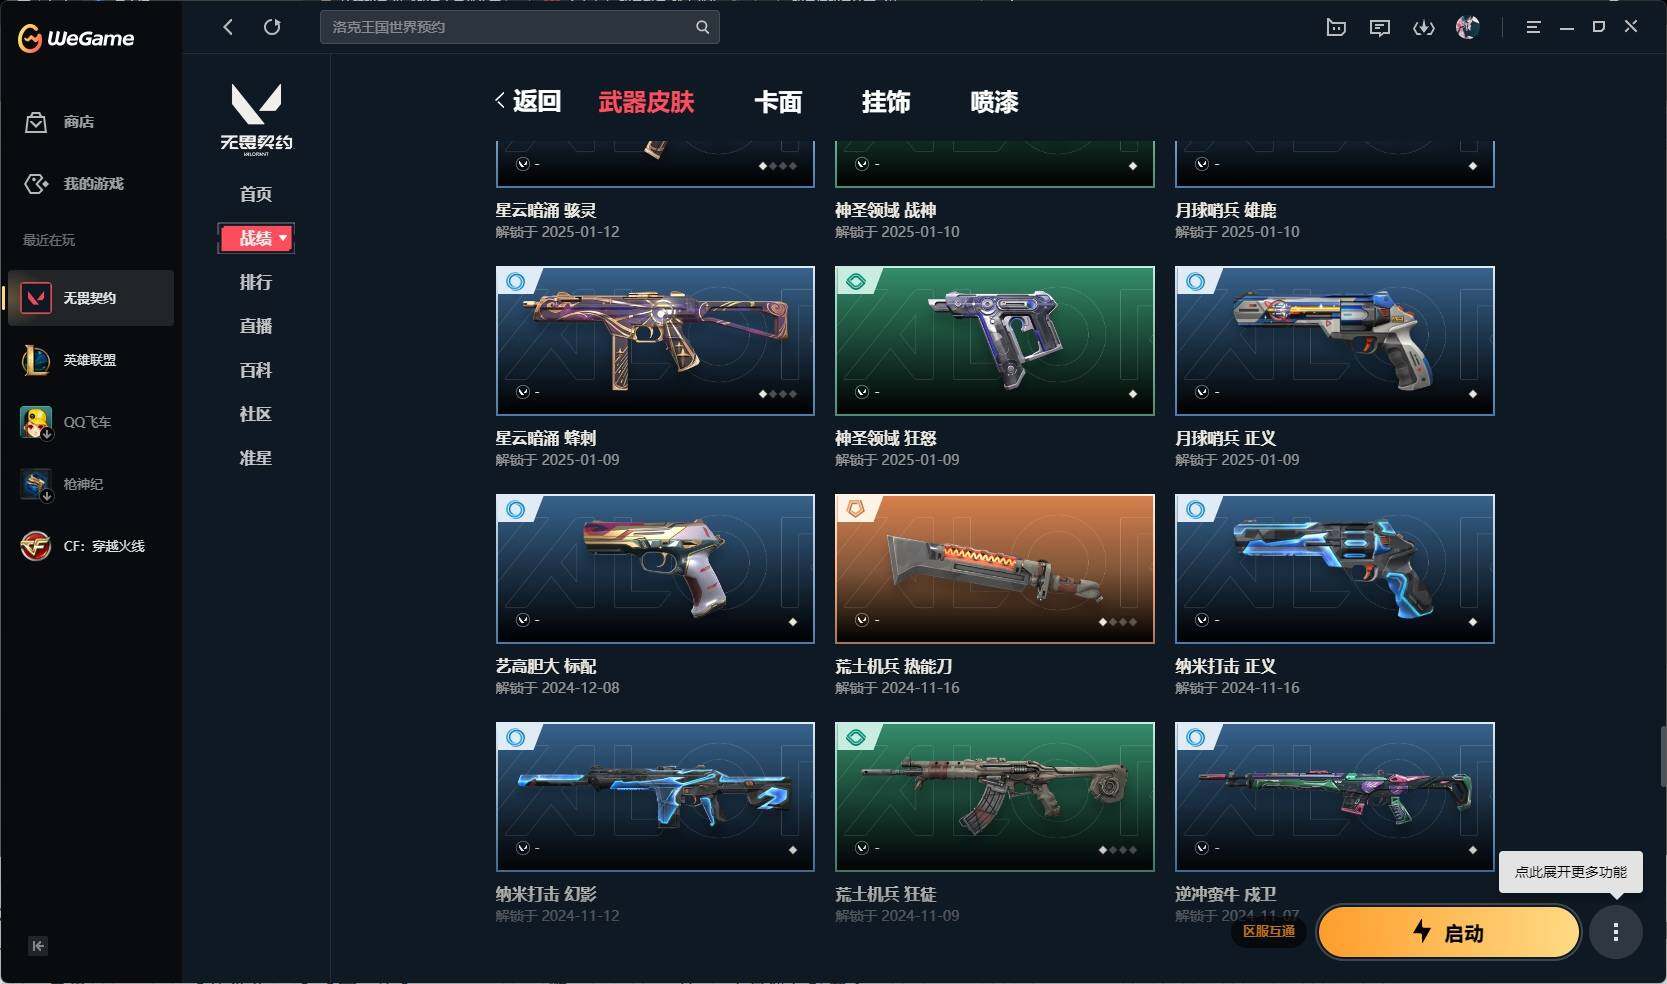Go back using the 返回 link

click(528, 101)
